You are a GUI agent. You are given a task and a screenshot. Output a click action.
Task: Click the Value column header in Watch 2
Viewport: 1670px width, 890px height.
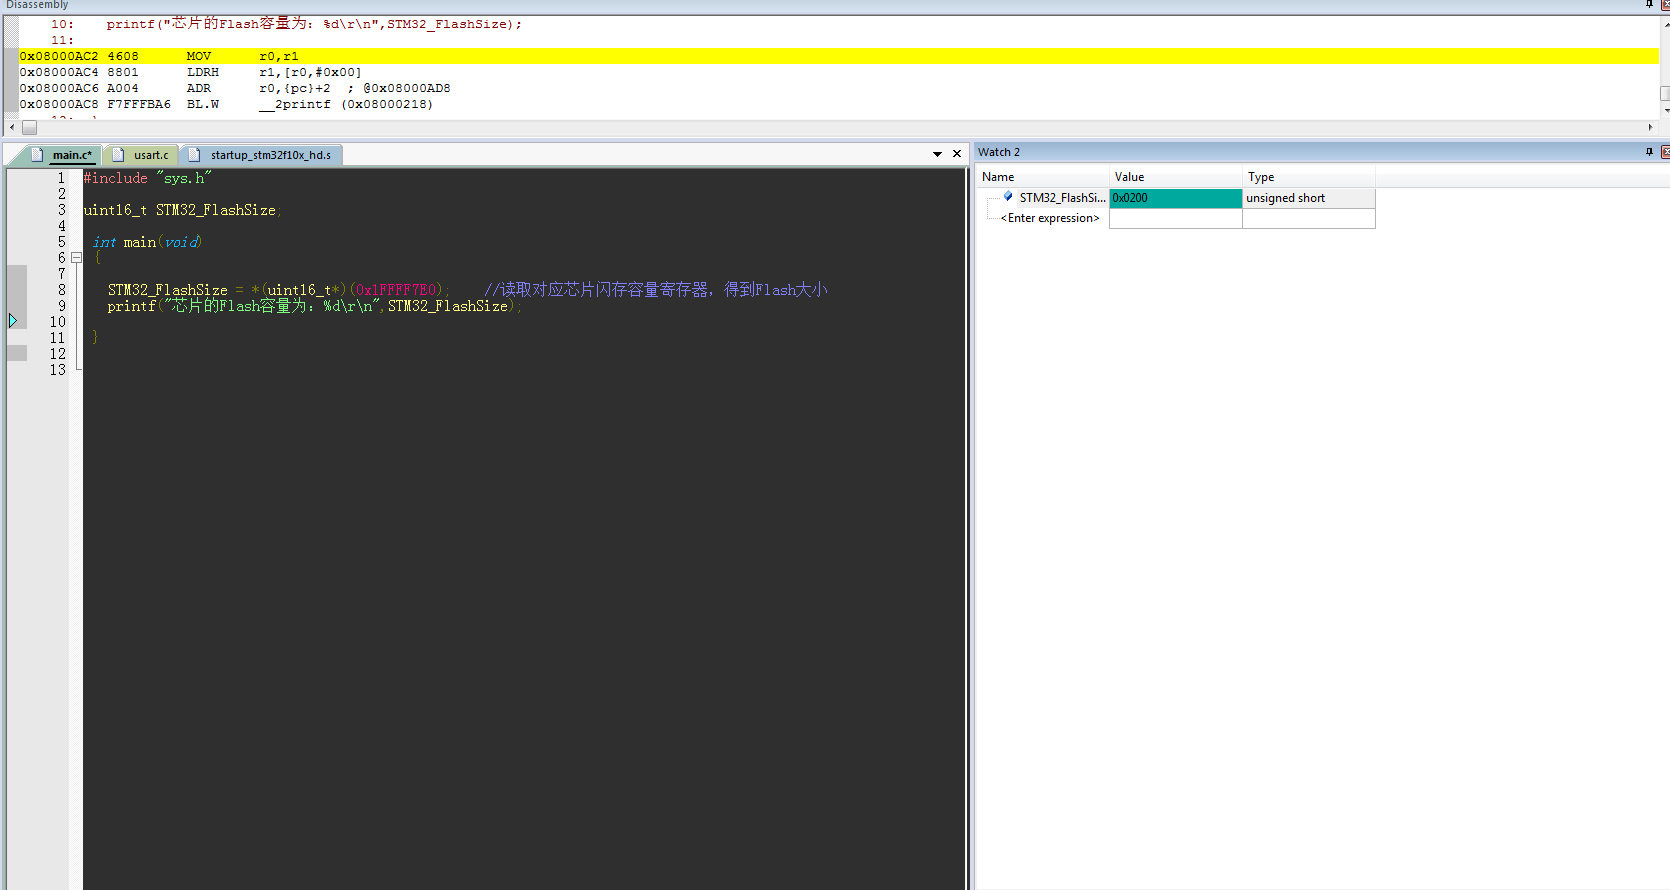tap(1176, 177)
